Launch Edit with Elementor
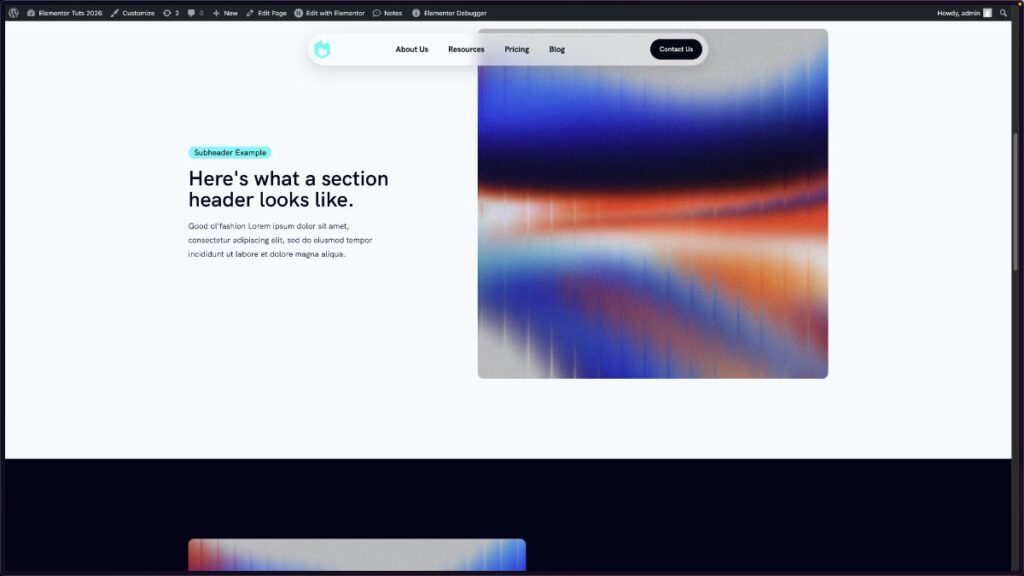Image resolution: width=1024 pixels, height=576 pixels. [329, 13]
